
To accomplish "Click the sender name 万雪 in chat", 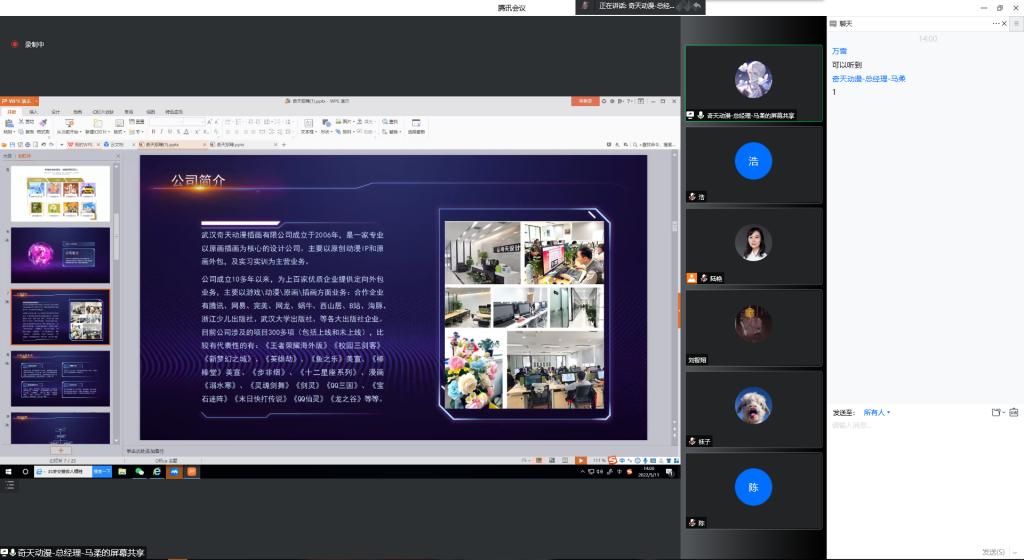I will pos(839,51).
